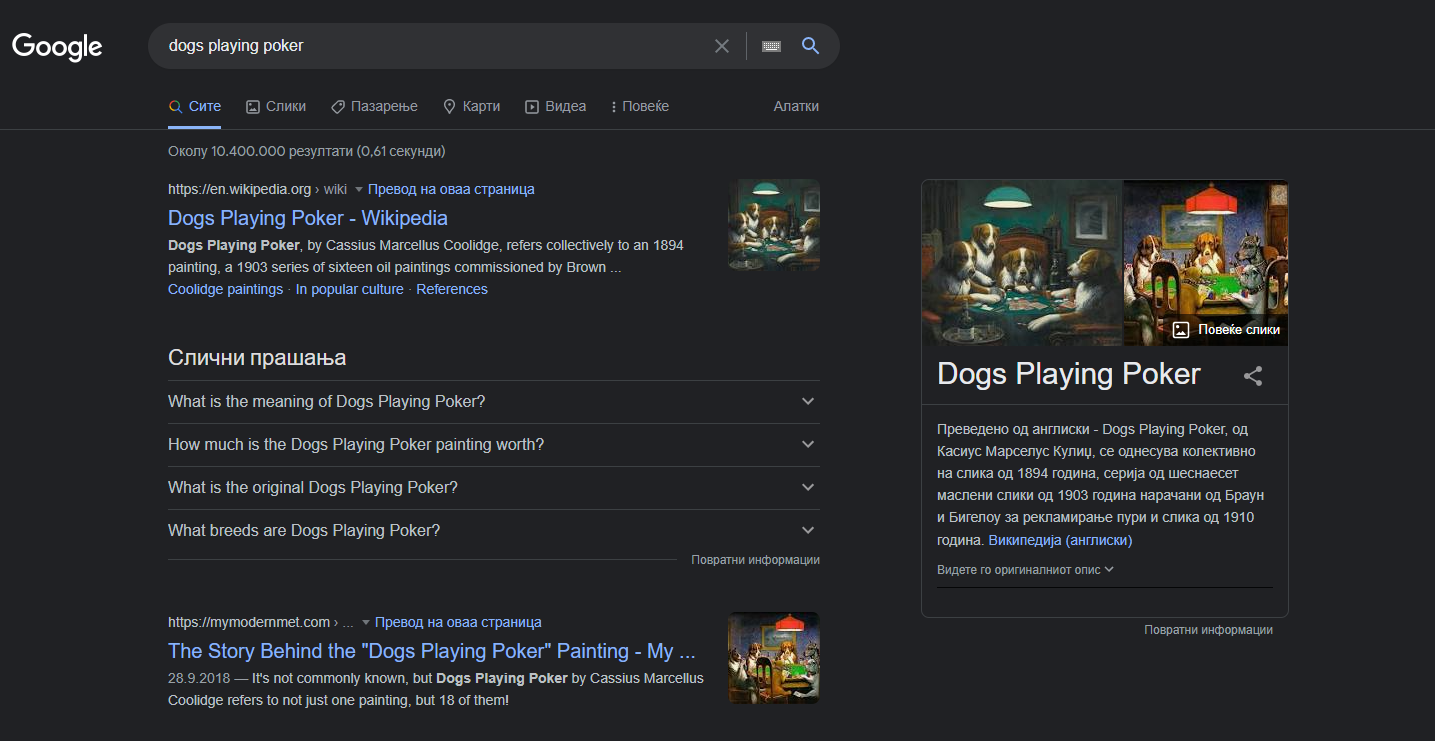Switch to the Видеа tab

[x=556, y=106]
